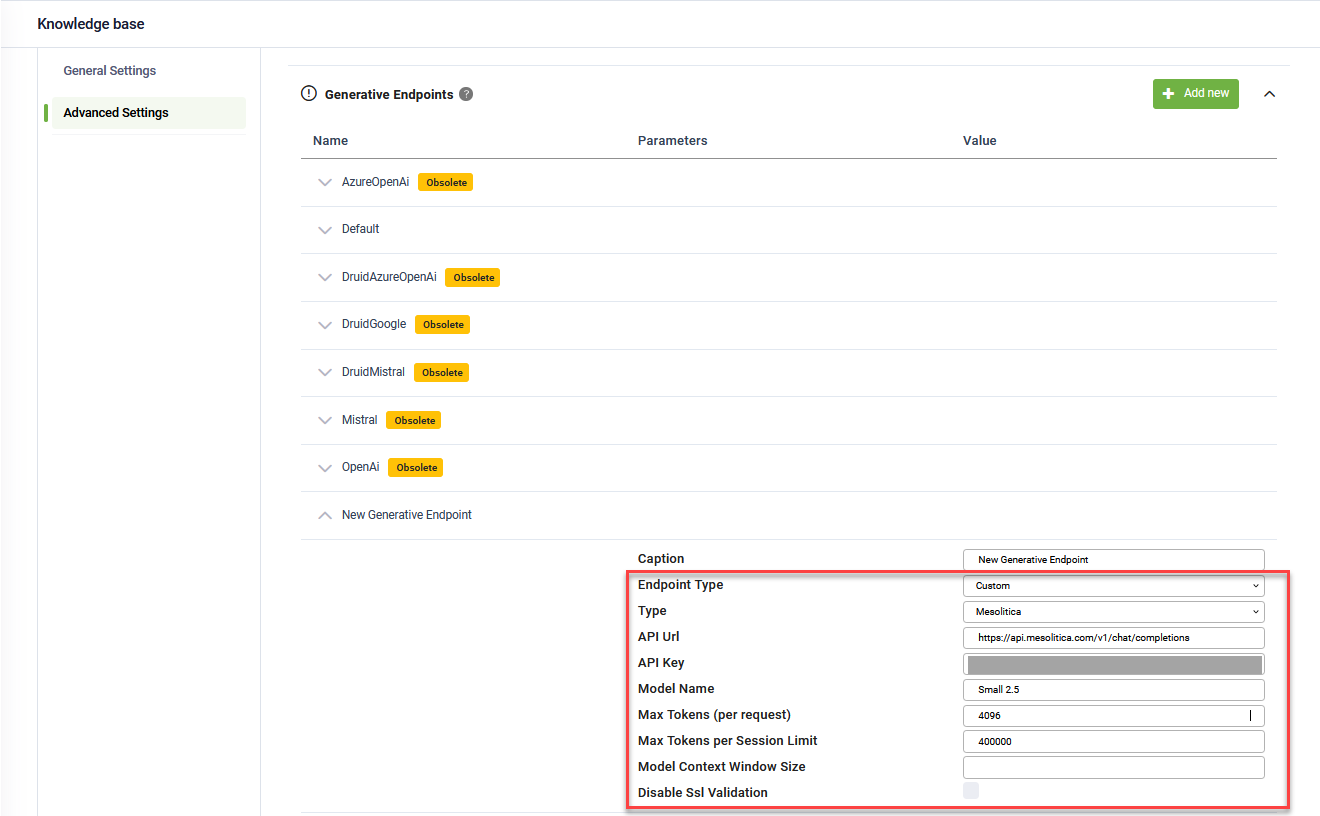Collapse the Generative Endpoints section chevron
Viewport: 1320px width, 816px height.
tap(1269, 94)
